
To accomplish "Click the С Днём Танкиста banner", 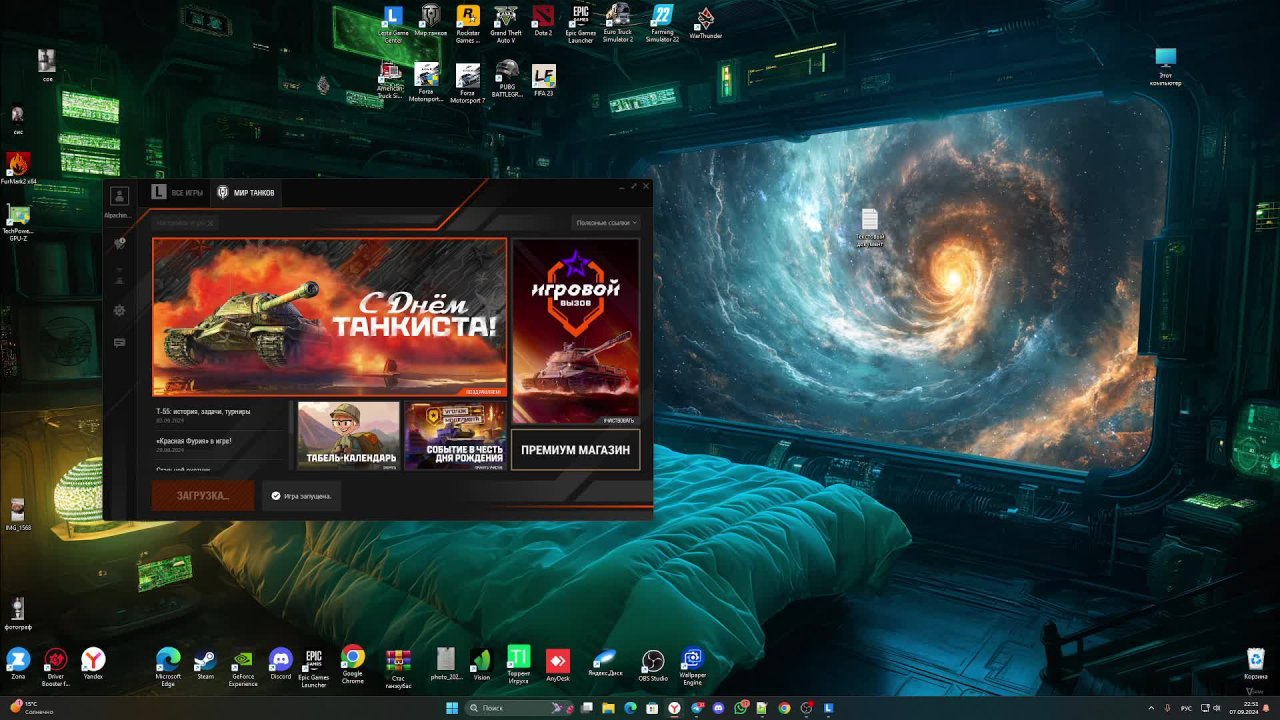I will 329,317.
